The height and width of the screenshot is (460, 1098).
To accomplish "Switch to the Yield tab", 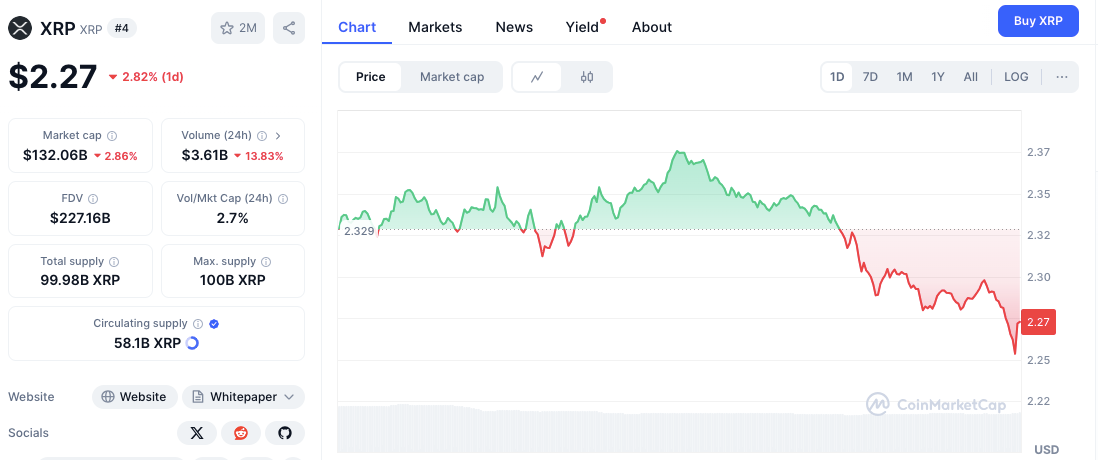I will click(x=583, y=27).
